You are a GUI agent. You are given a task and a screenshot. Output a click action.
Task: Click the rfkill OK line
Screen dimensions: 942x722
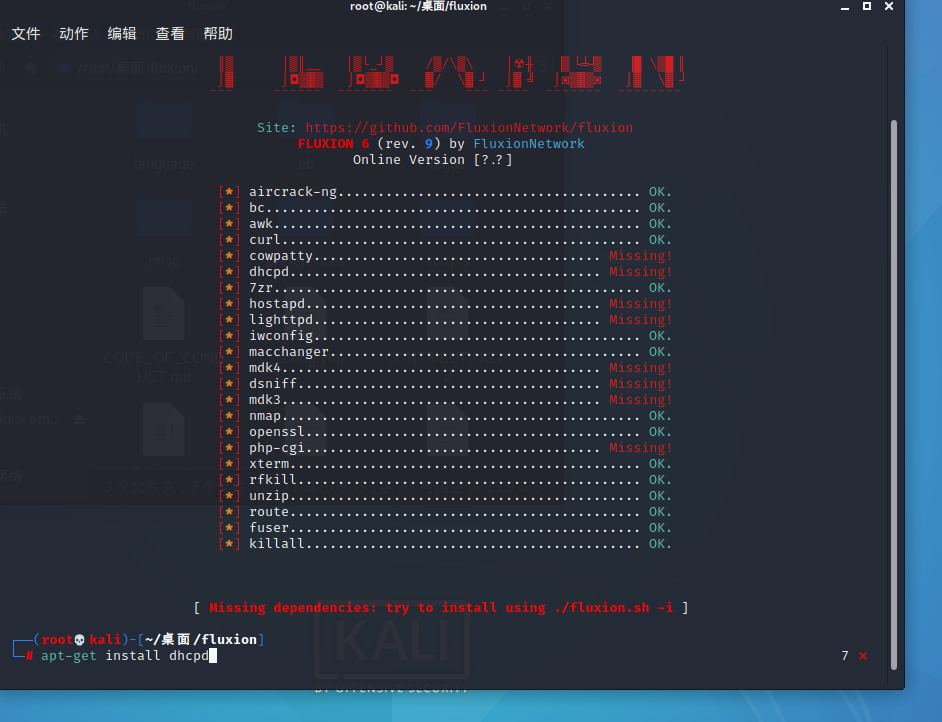click(x=445, y=479)
